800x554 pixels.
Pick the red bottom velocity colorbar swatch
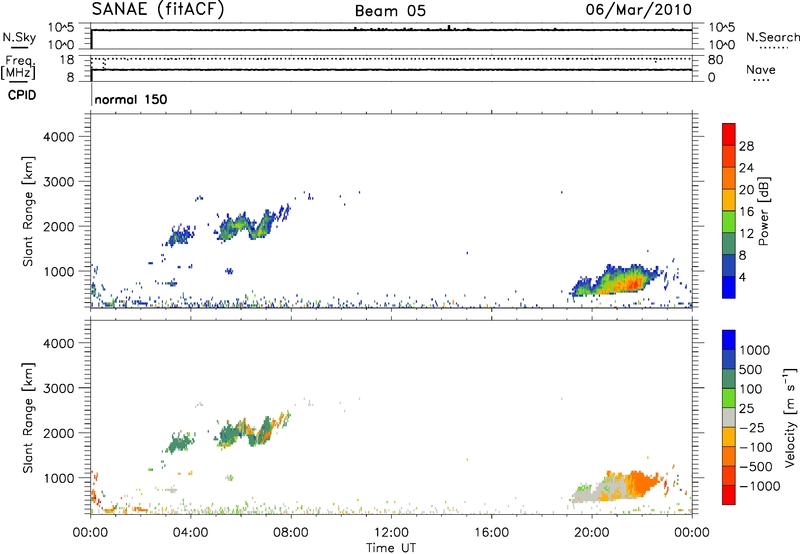point(729,495)
